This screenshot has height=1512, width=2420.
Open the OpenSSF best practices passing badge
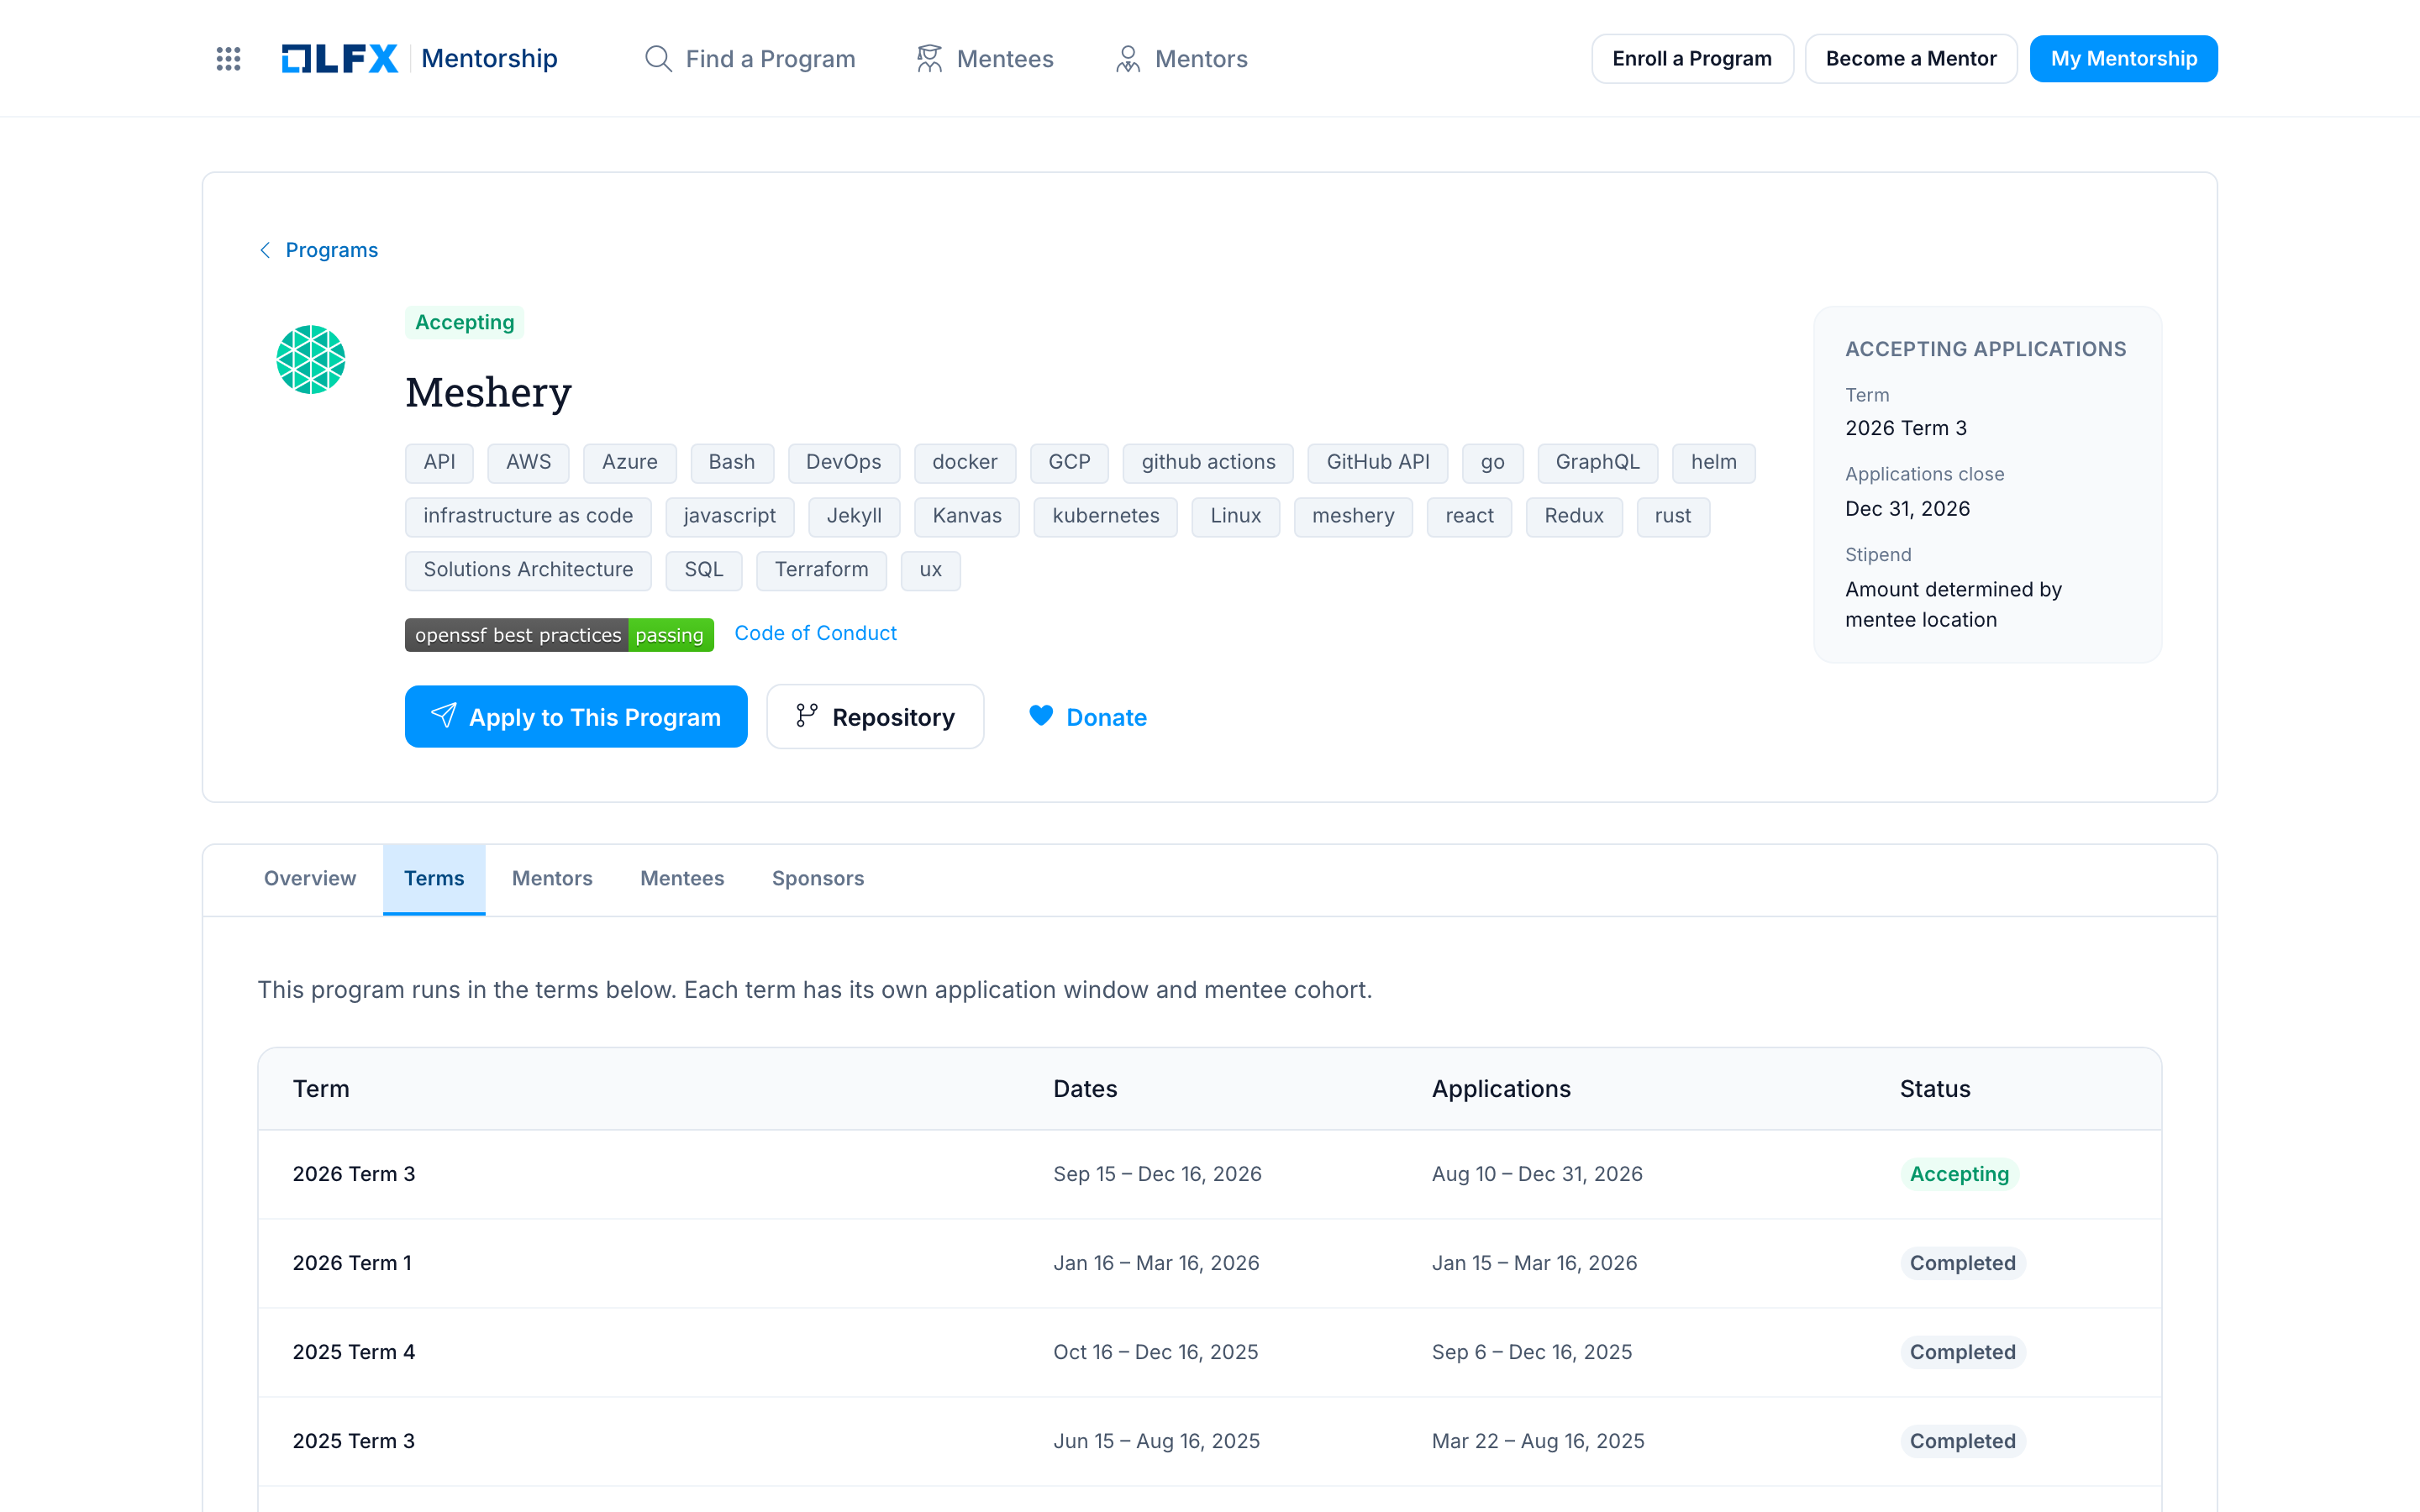pyautogui.click(x=559, y=635)
